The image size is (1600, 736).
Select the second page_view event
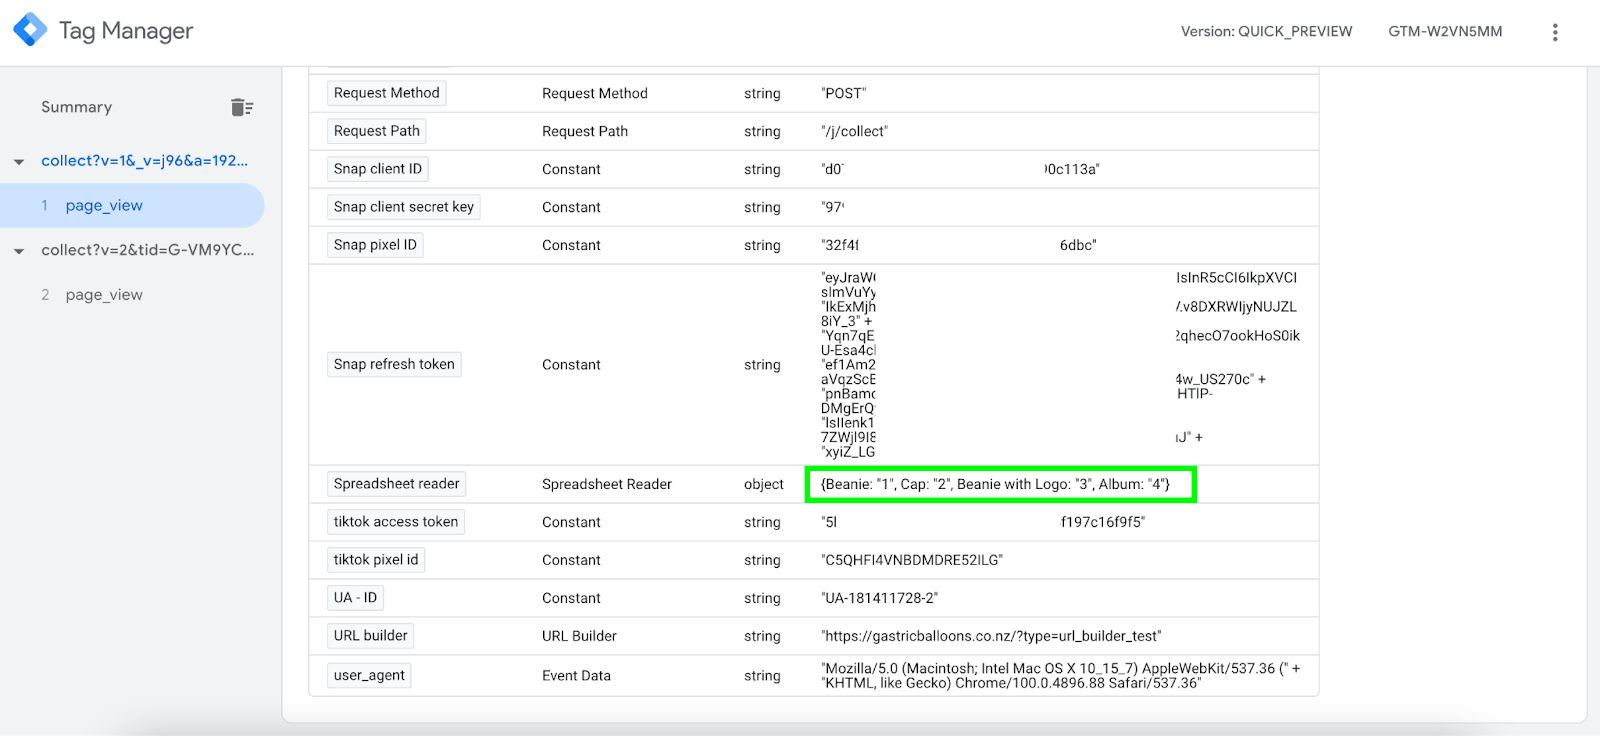[x=104, y=295]
